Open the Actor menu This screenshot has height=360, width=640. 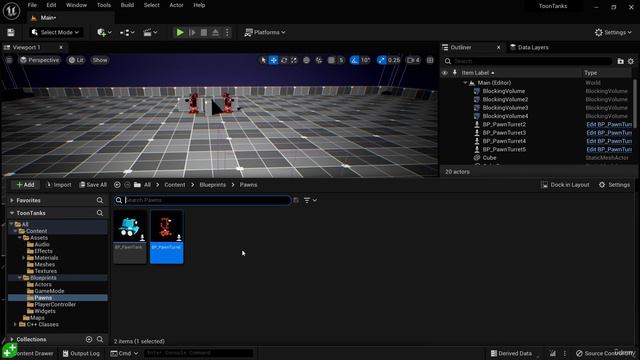point(176,5)
